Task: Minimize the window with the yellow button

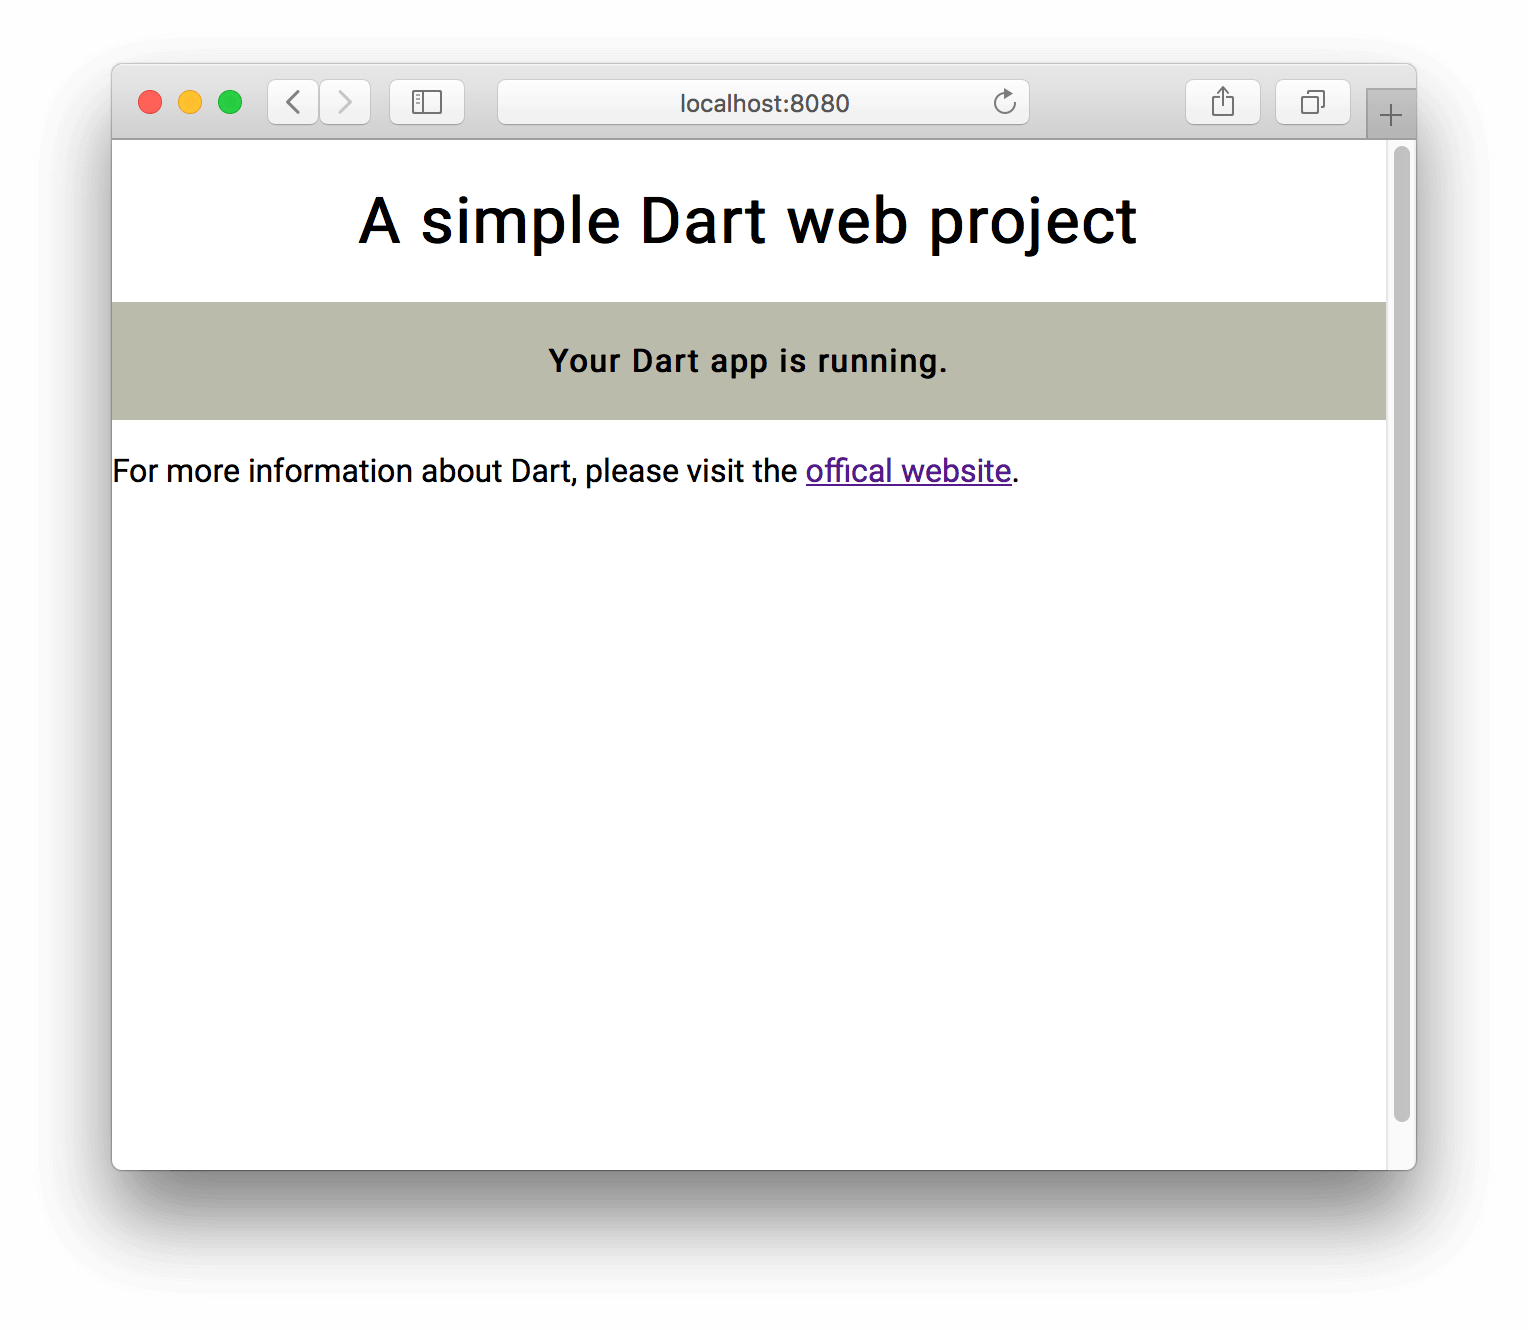Action: click(x=190, y=102)
